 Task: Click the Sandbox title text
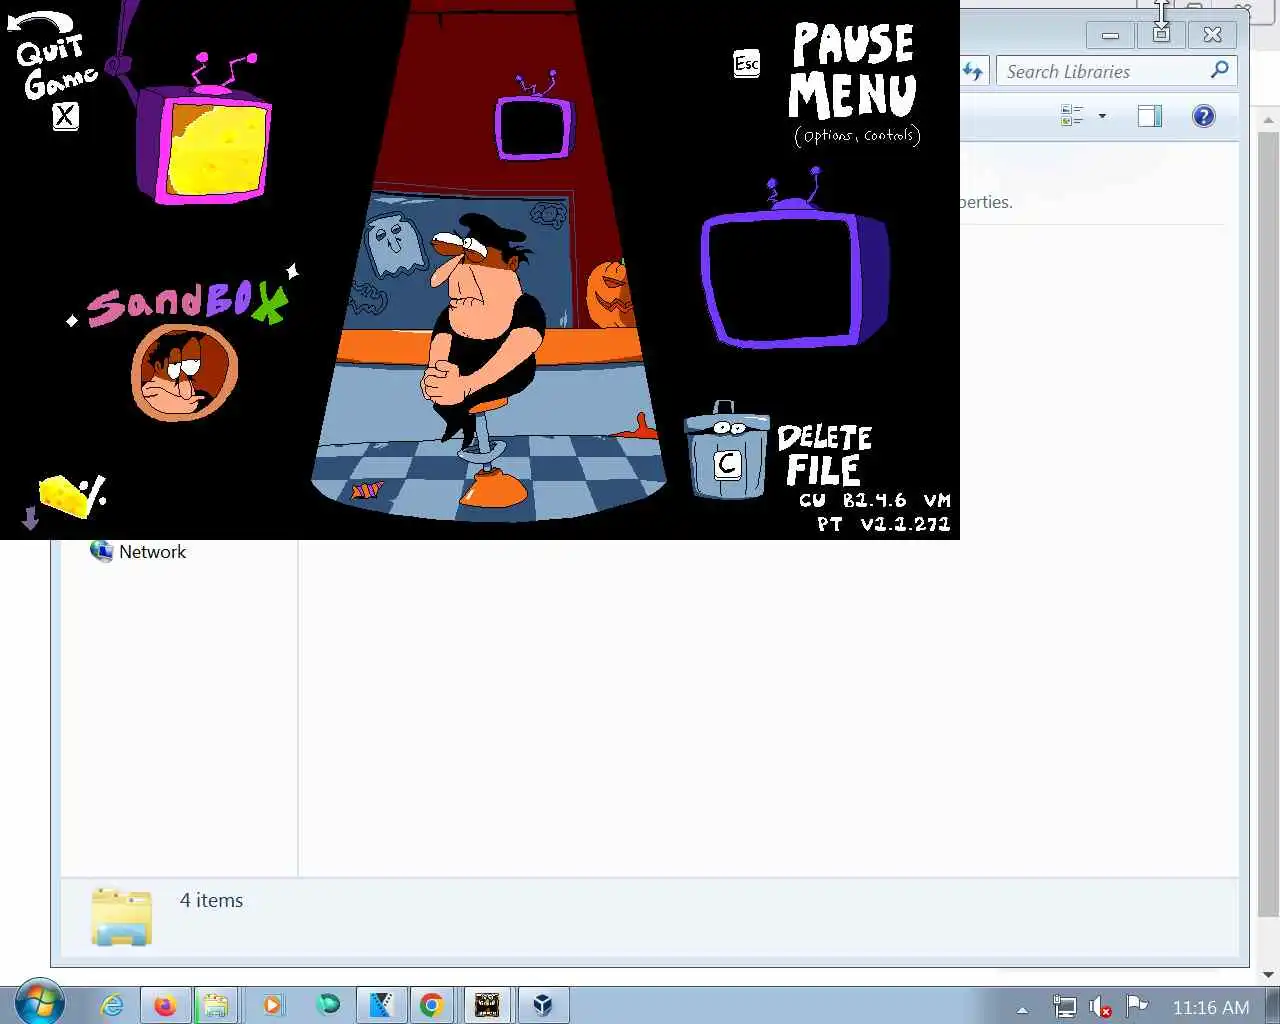click(x=187, y=301)
